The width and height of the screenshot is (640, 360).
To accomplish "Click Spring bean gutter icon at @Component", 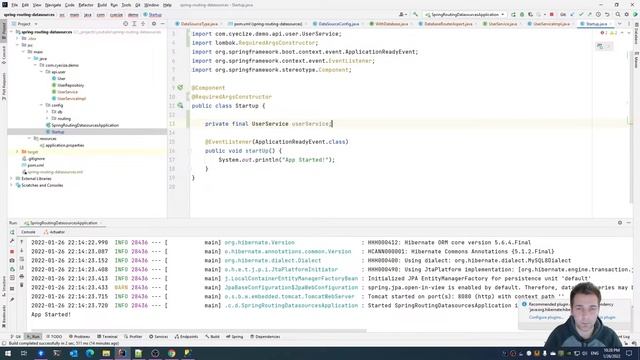I will point(180,88).
